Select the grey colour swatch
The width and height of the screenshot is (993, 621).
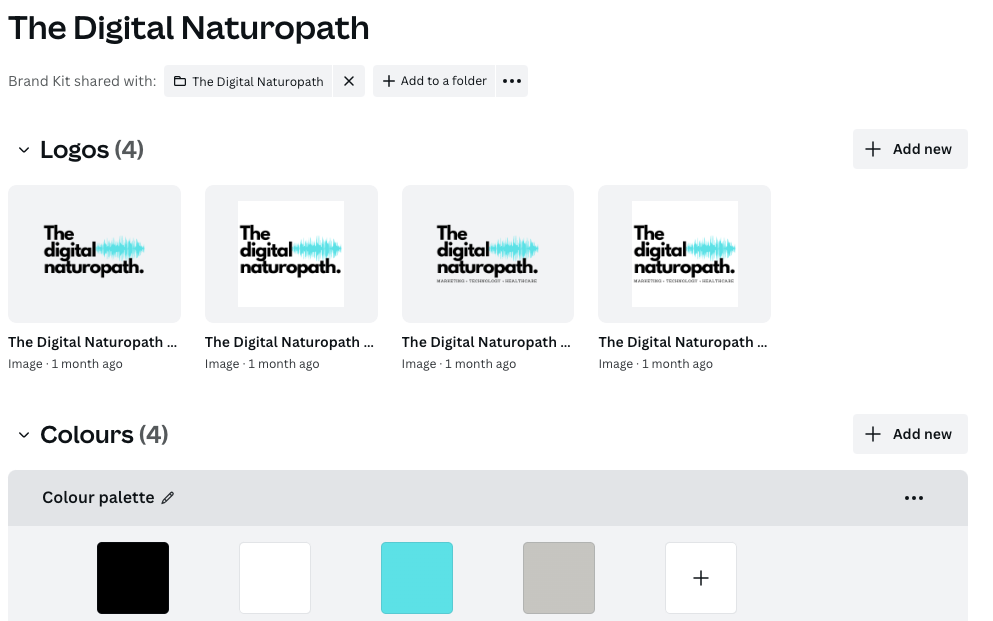pos(559,578)
